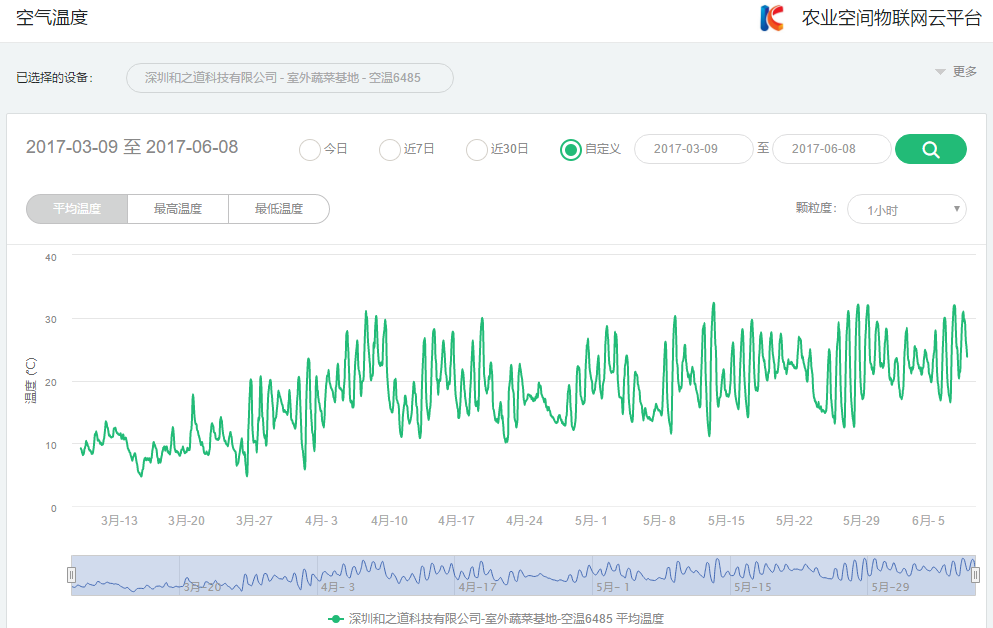The image size is (993, 628).
Task: Select the 近30日 radio button
Action: (477, 148)
